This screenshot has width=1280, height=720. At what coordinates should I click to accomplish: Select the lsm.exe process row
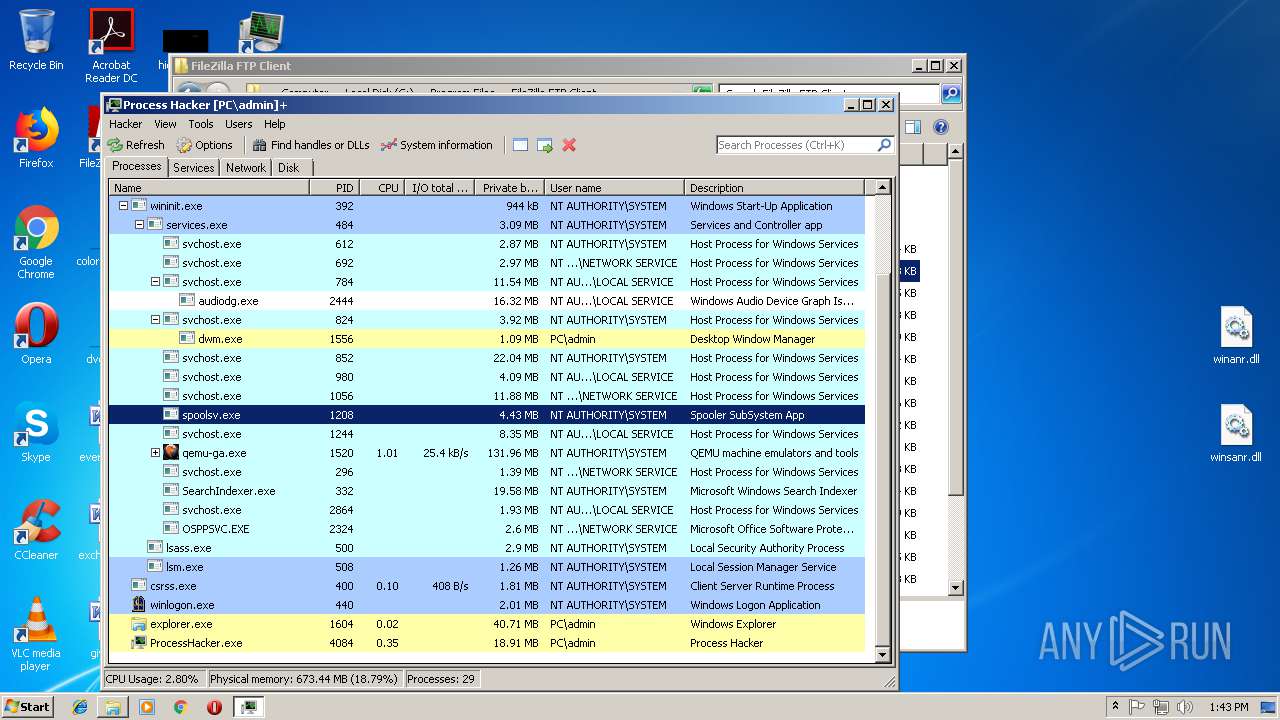point(486,567)
